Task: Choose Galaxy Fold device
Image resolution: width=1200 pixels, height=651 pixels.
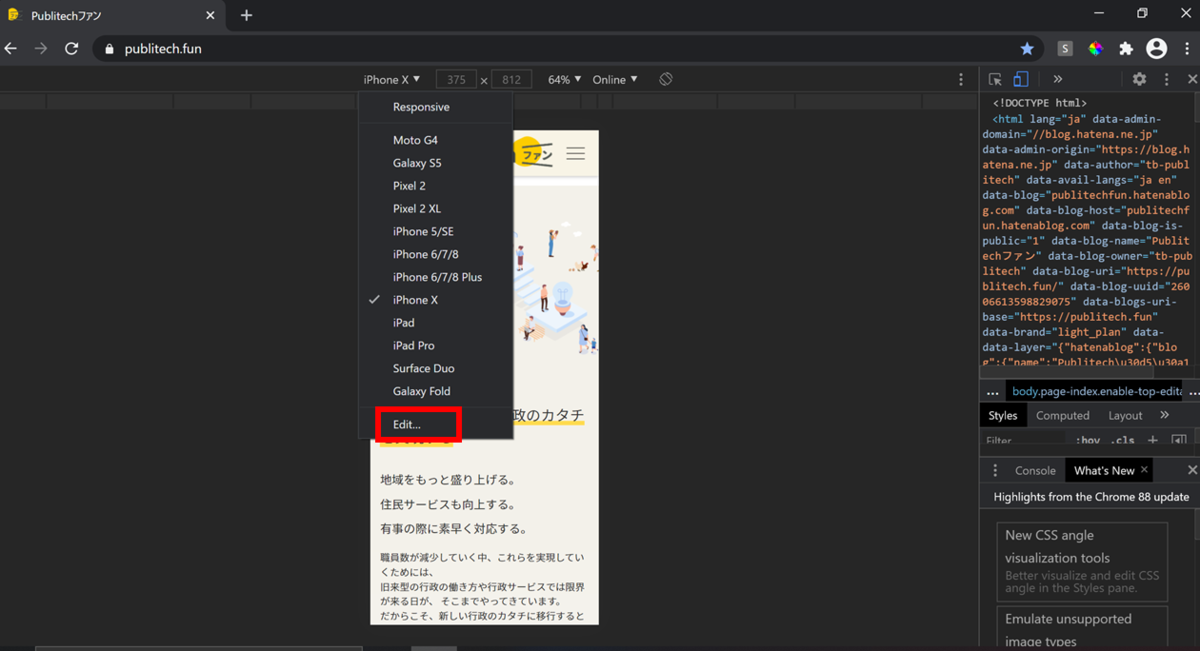Action: click(x=436, y=391)
